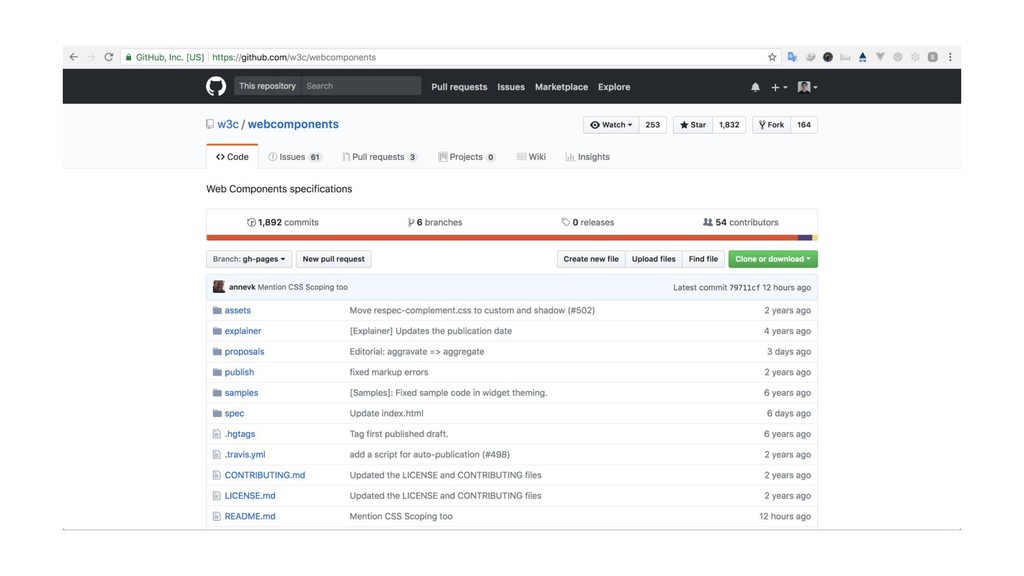This screenshot has width=1024, height=576.
Task: Click the New pull request button
Action: [x=334, y=259]
